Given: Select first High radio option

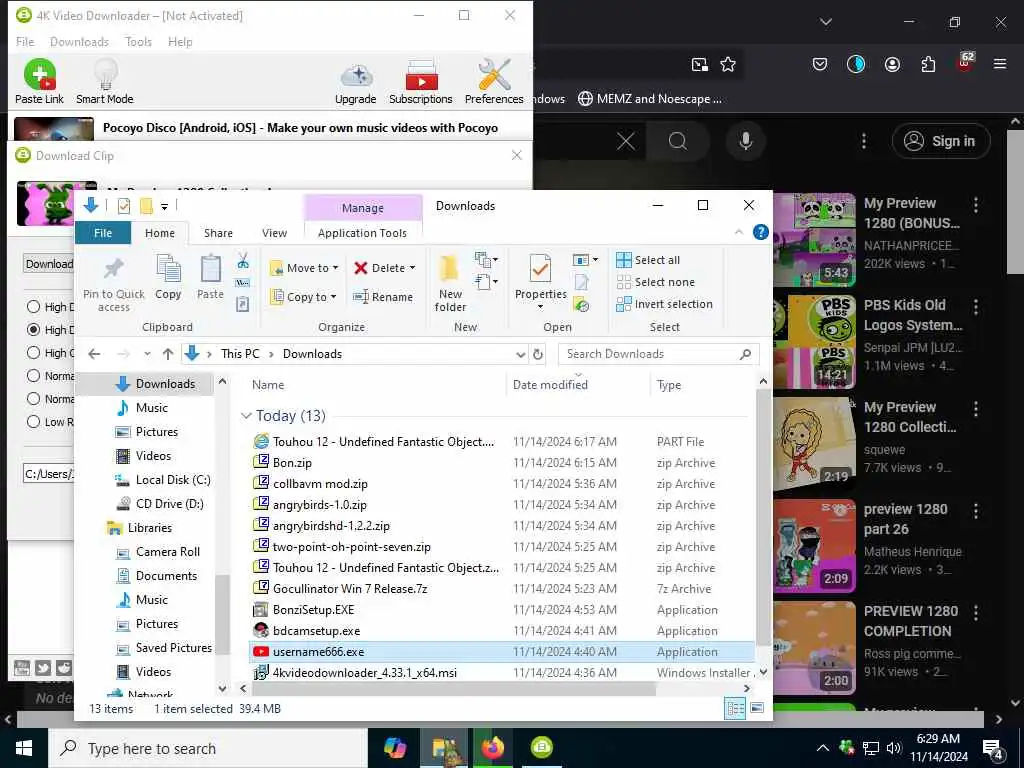Looking at the screenshot, I should pos(33,306).
